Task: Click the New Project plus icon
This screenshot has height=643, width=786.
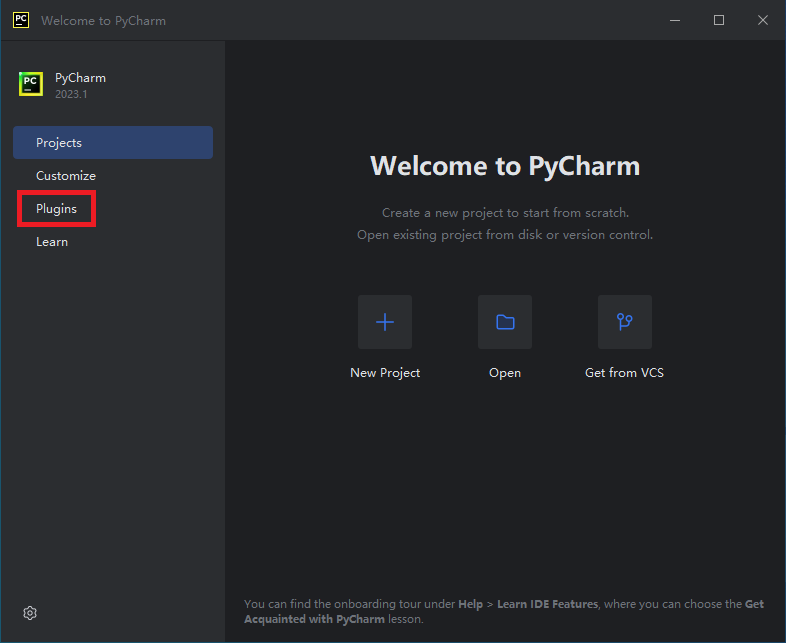Action: (x=385, y=322)
